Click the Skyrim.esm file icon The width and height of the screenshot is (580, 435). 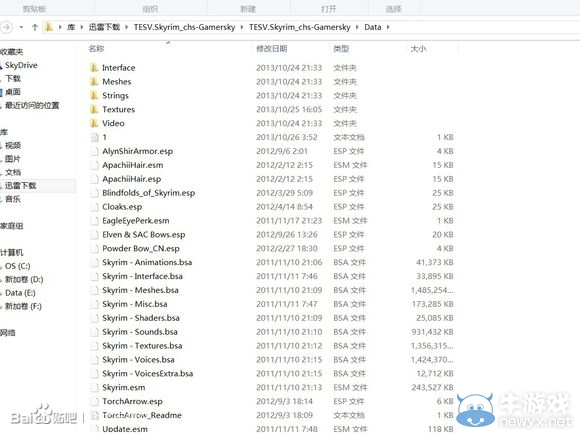[x=95, y=387]
